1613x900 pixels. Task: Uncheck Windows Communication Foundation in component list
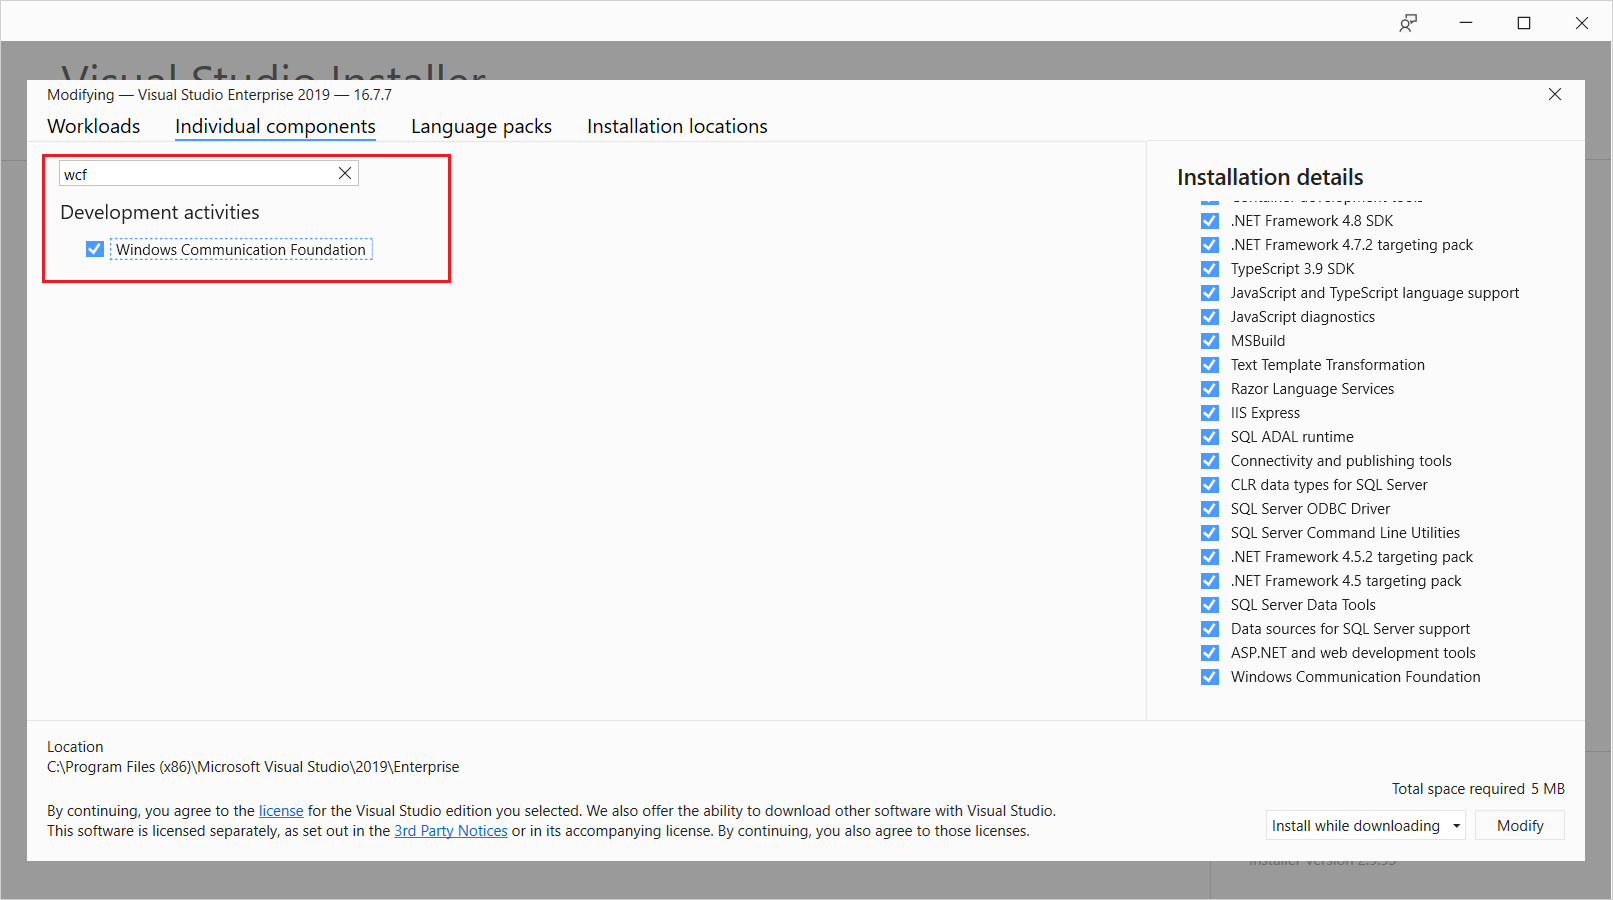coord(95,249)
